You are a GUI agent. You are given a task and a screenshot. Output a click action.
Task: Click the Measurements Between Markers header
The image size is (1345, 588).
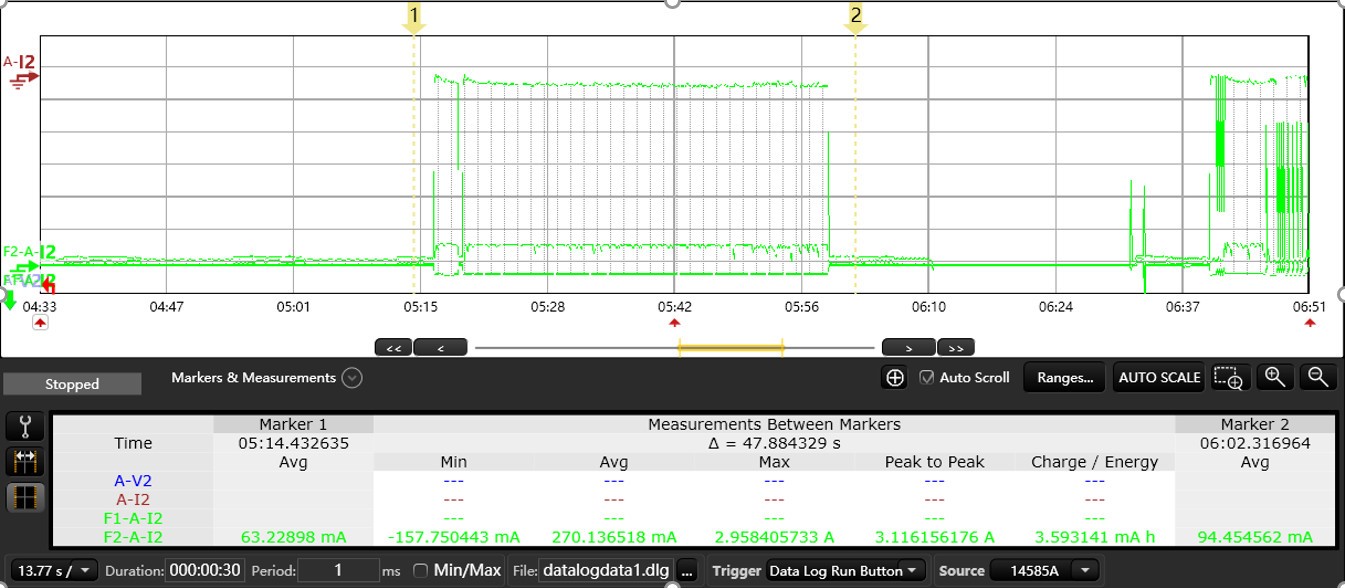[774, 425]
